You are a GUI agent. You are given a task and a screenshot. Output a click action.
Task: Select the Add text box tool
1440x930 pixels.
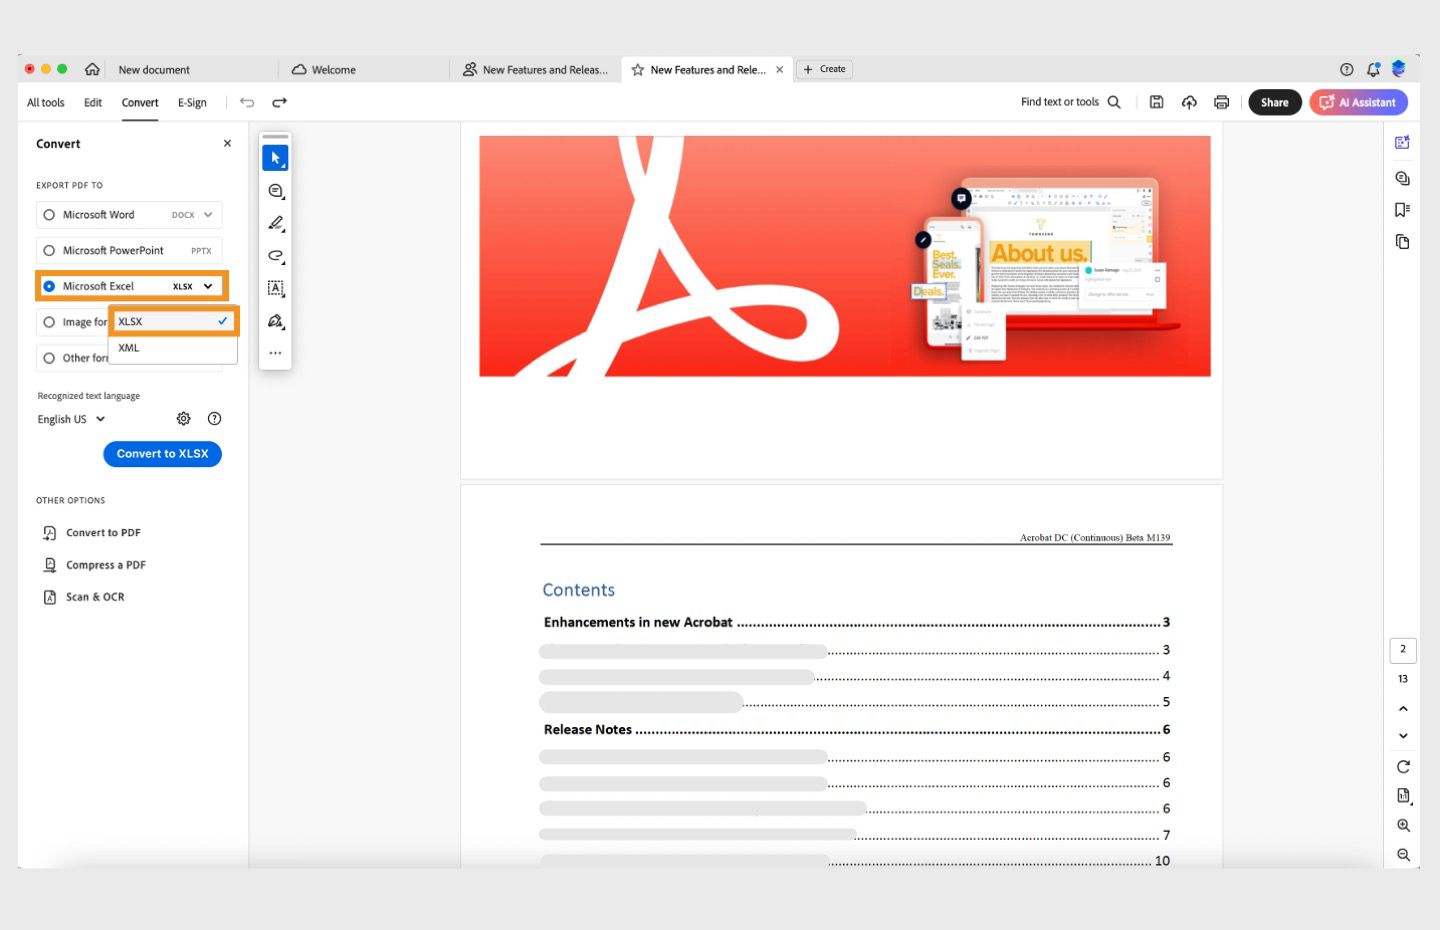pyautogui.click(x=276, y=288)
